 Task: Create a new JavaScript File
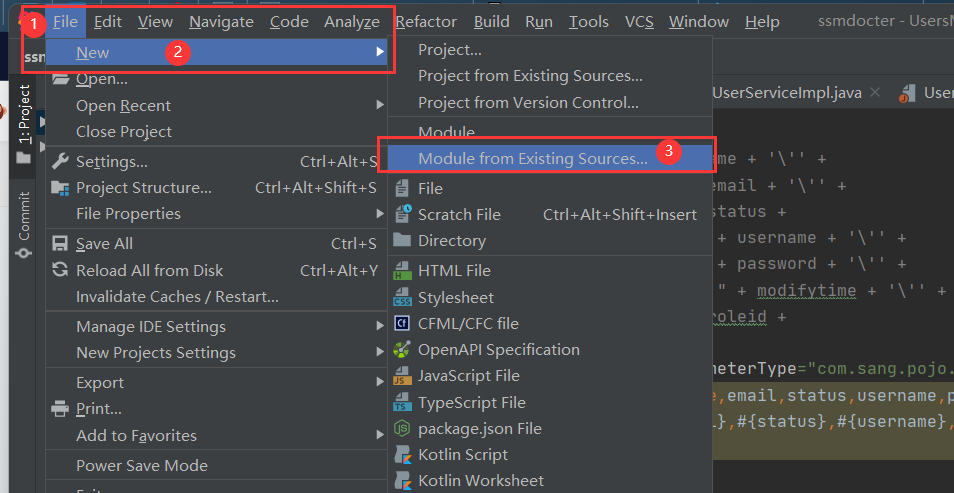[550, 376]
